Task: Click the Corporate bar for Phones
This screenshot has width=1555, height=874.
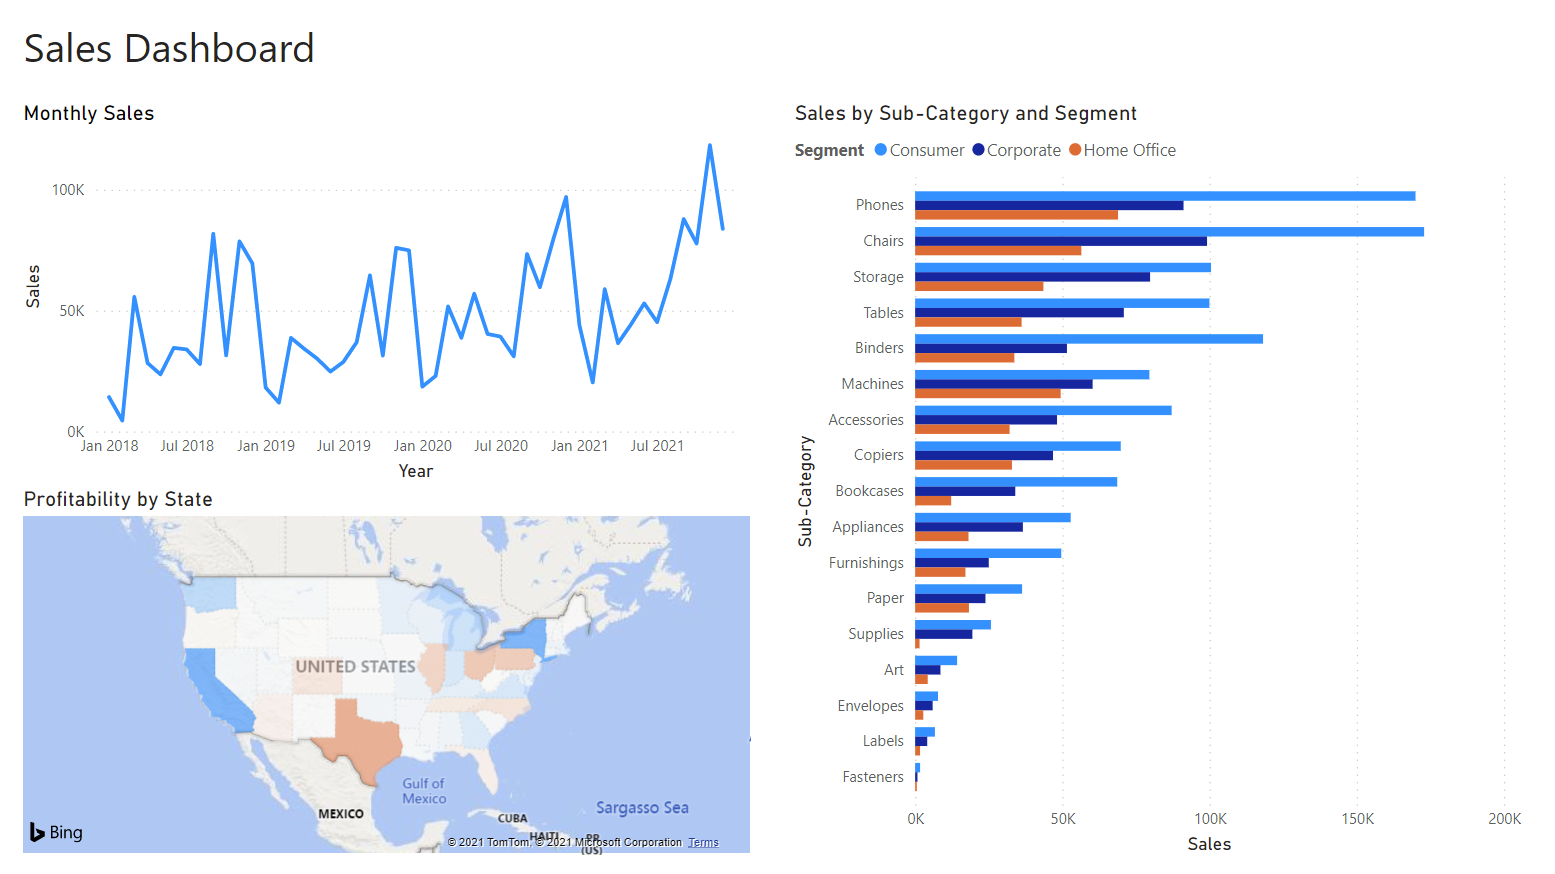Action: click(1049, 206)
